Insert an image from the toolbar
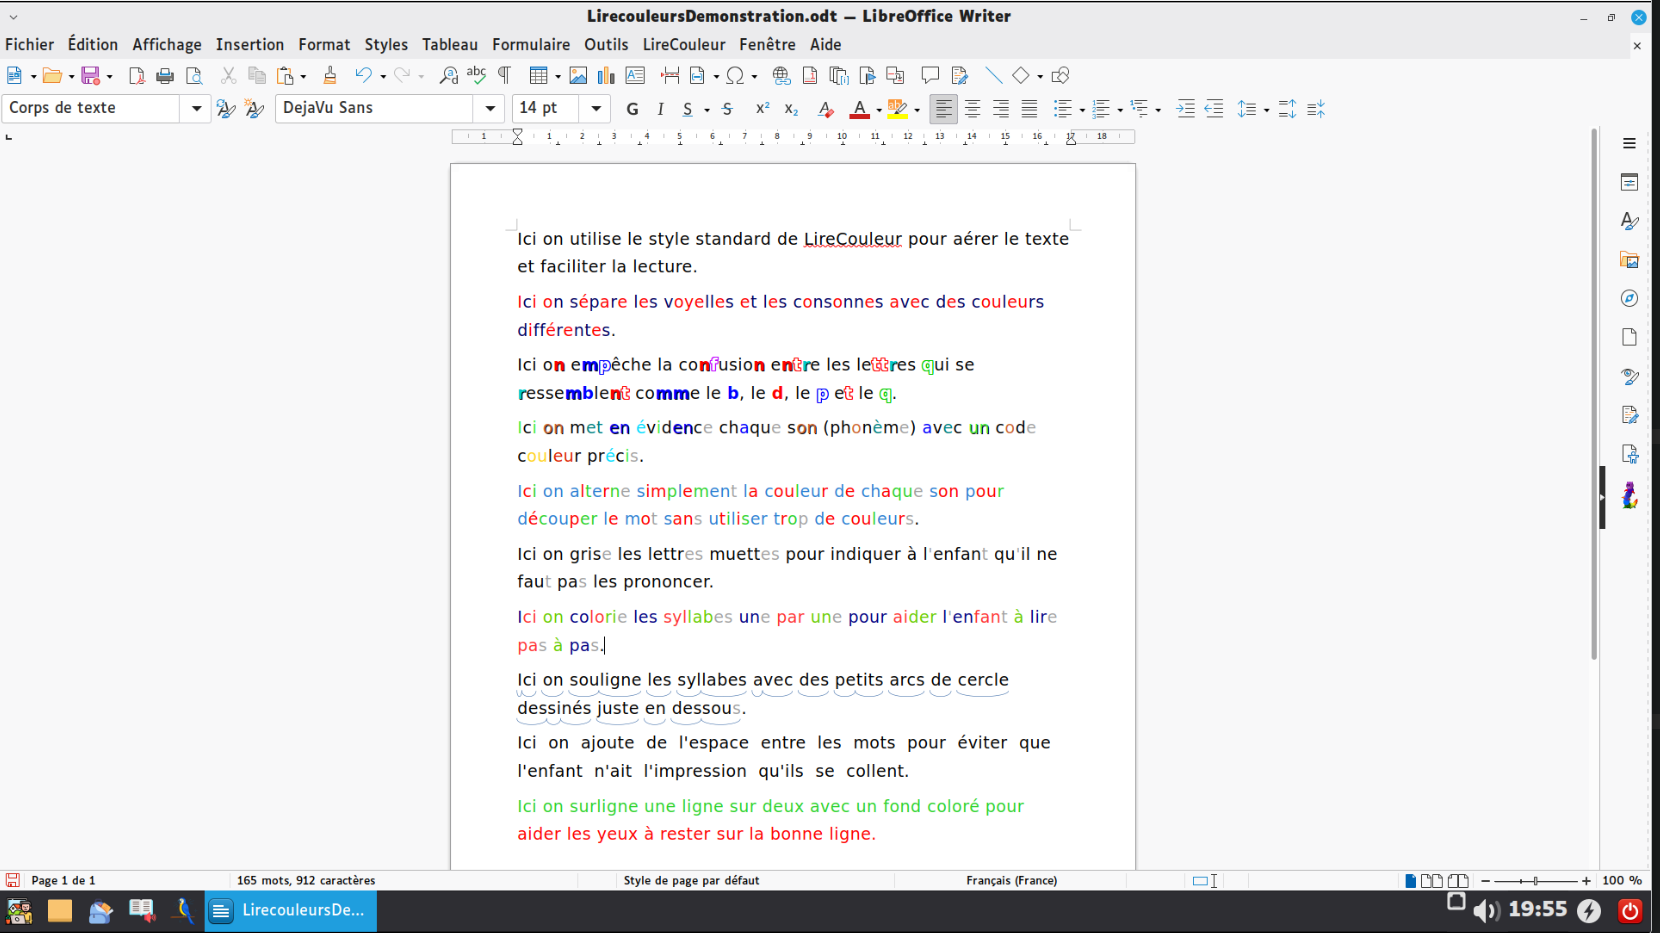Image resolution: width=1660 pixels, height=933 pixels. tap(578, 75)
